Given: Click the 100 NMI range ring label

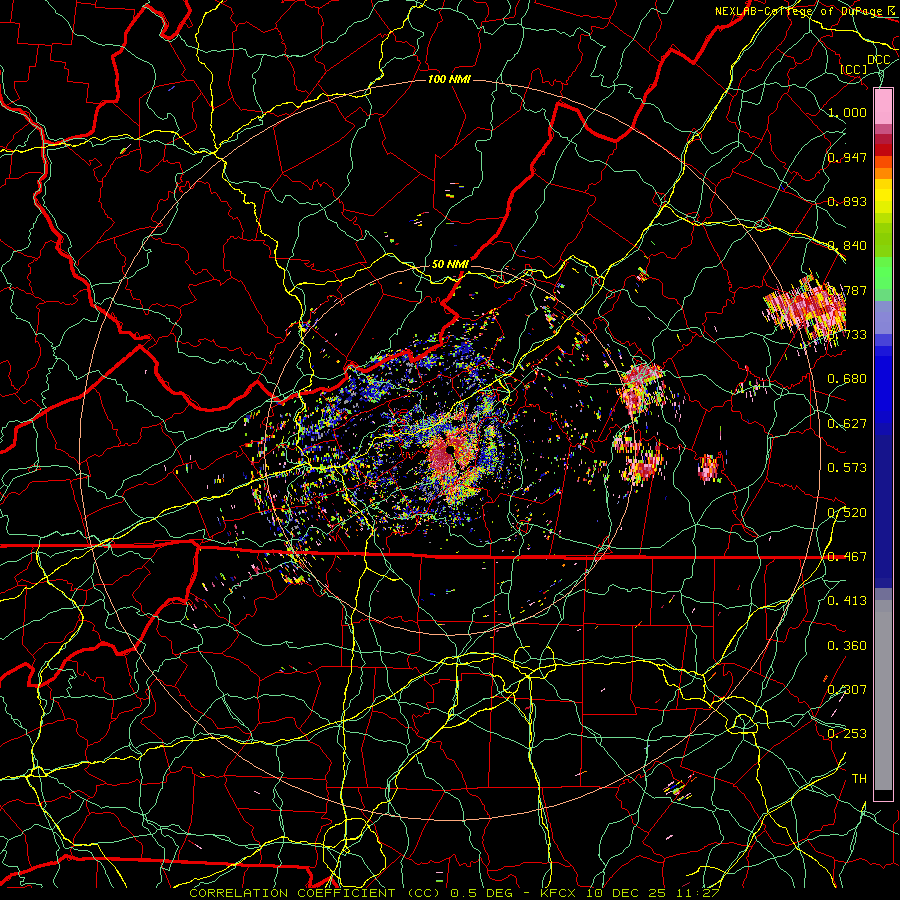Looking at the screenshot, I should [x=449, y=79].
